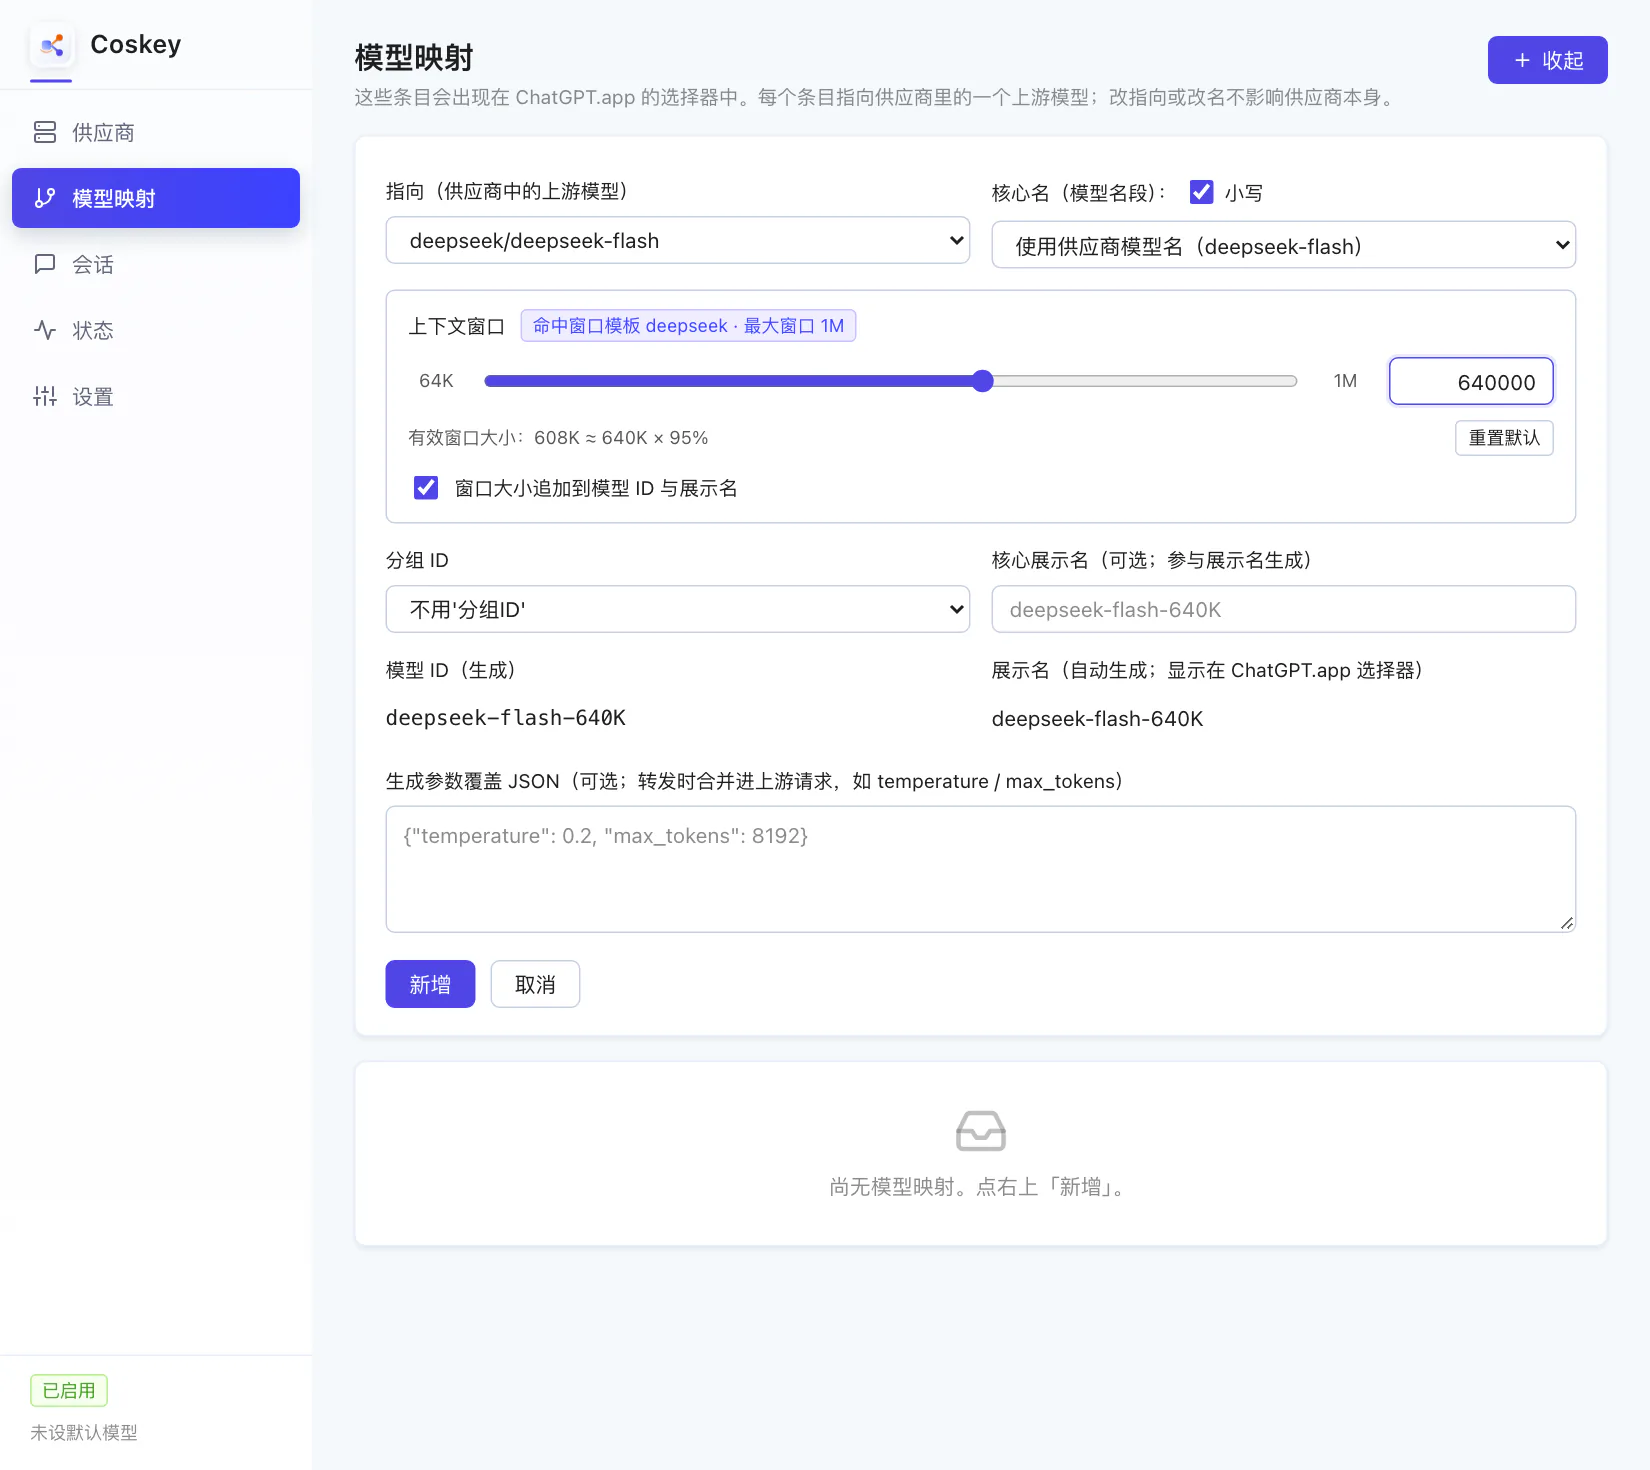Click the generated model ID deepseek-flash-640K
This screenshot has width=1650, height=1470.
[506, 718]
